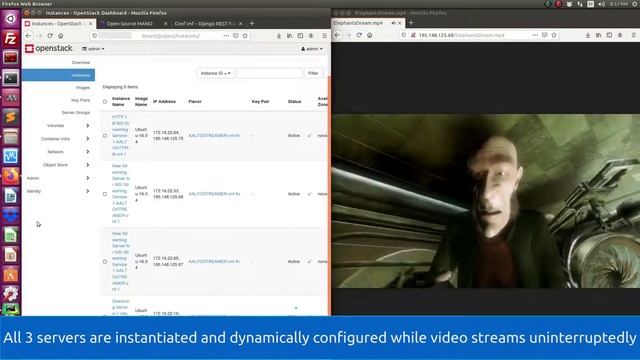This screenshot has width=640, height=360.
Task: Select all instances with header checkbox
Action: point(105,102)
